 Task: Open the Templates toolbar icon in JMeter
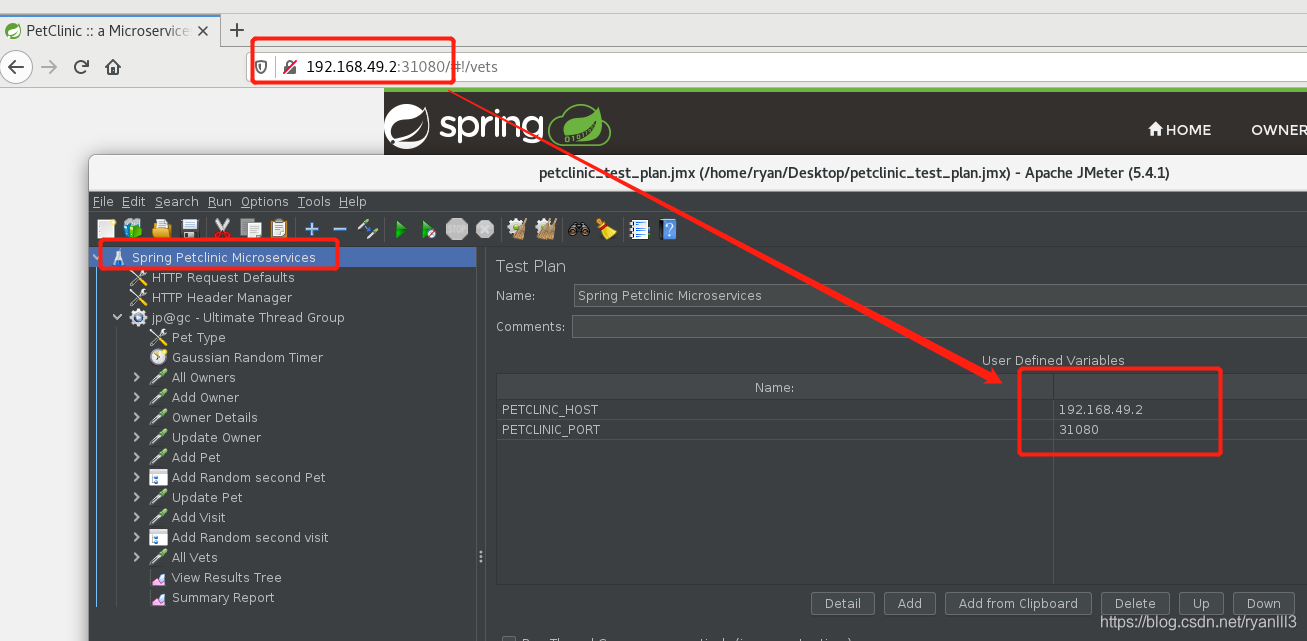click(132, 229)
